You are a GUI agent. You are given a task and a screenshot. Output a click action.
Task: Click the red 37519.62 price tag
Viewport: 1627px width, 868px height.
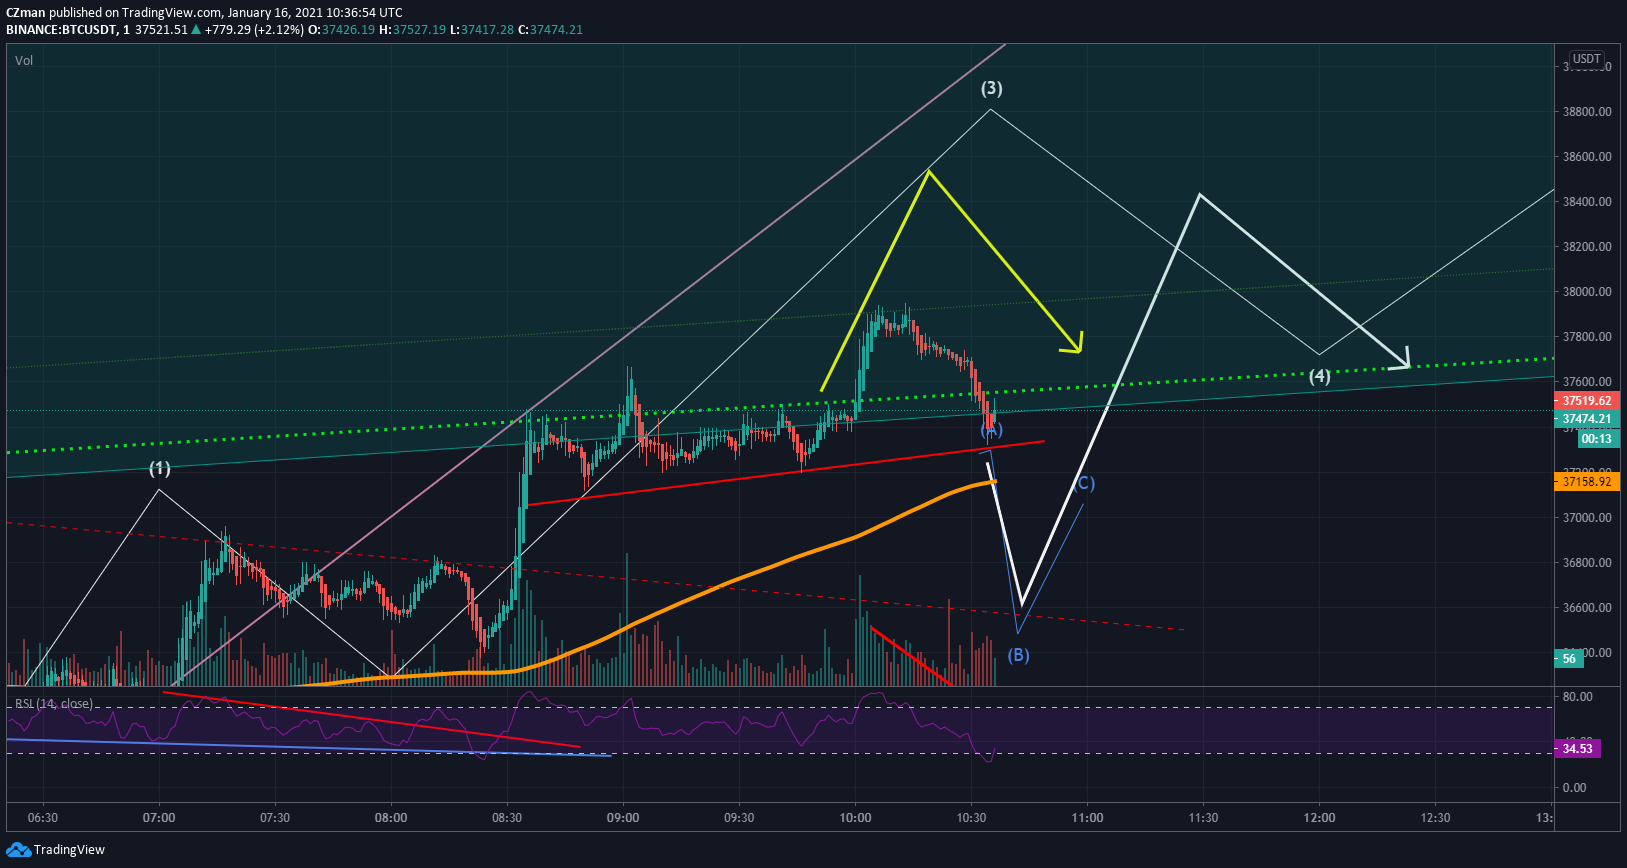click(1587, 401)
